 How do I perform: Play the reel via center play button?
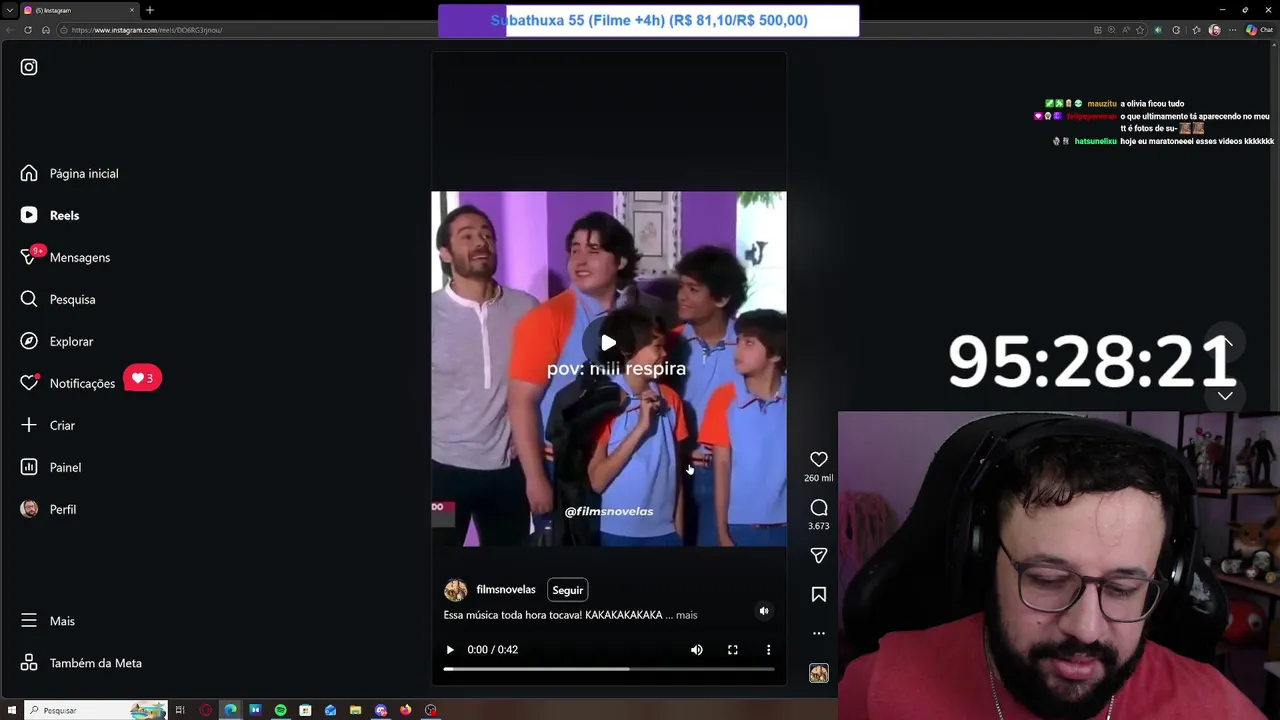click(608, 343)
